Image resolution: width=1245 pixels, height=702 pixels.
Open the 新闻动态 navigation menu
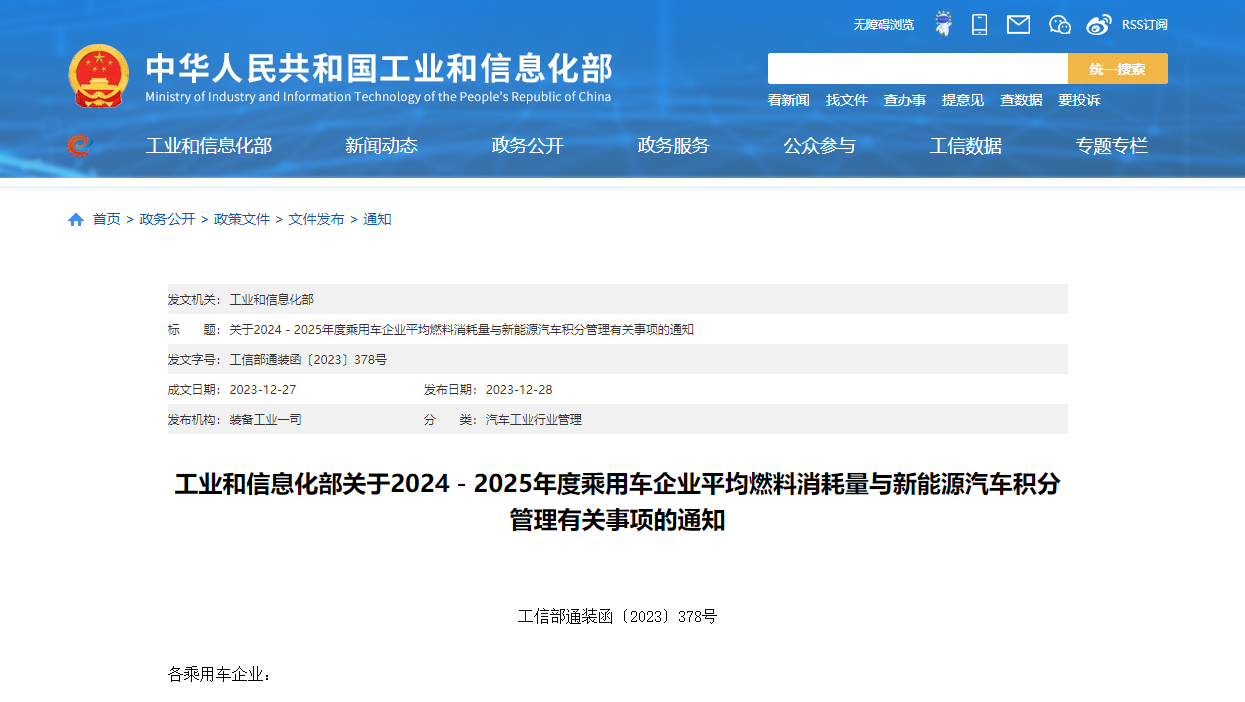(381, 146)
